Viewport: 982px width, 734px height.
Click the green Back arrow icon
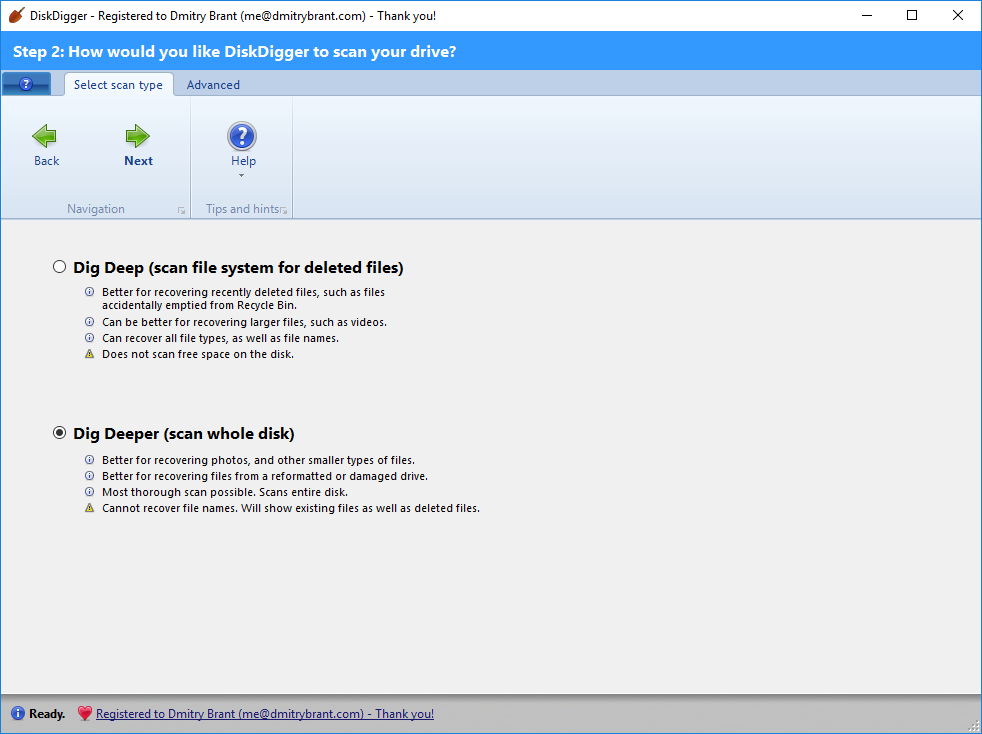[x=44, y=136]
